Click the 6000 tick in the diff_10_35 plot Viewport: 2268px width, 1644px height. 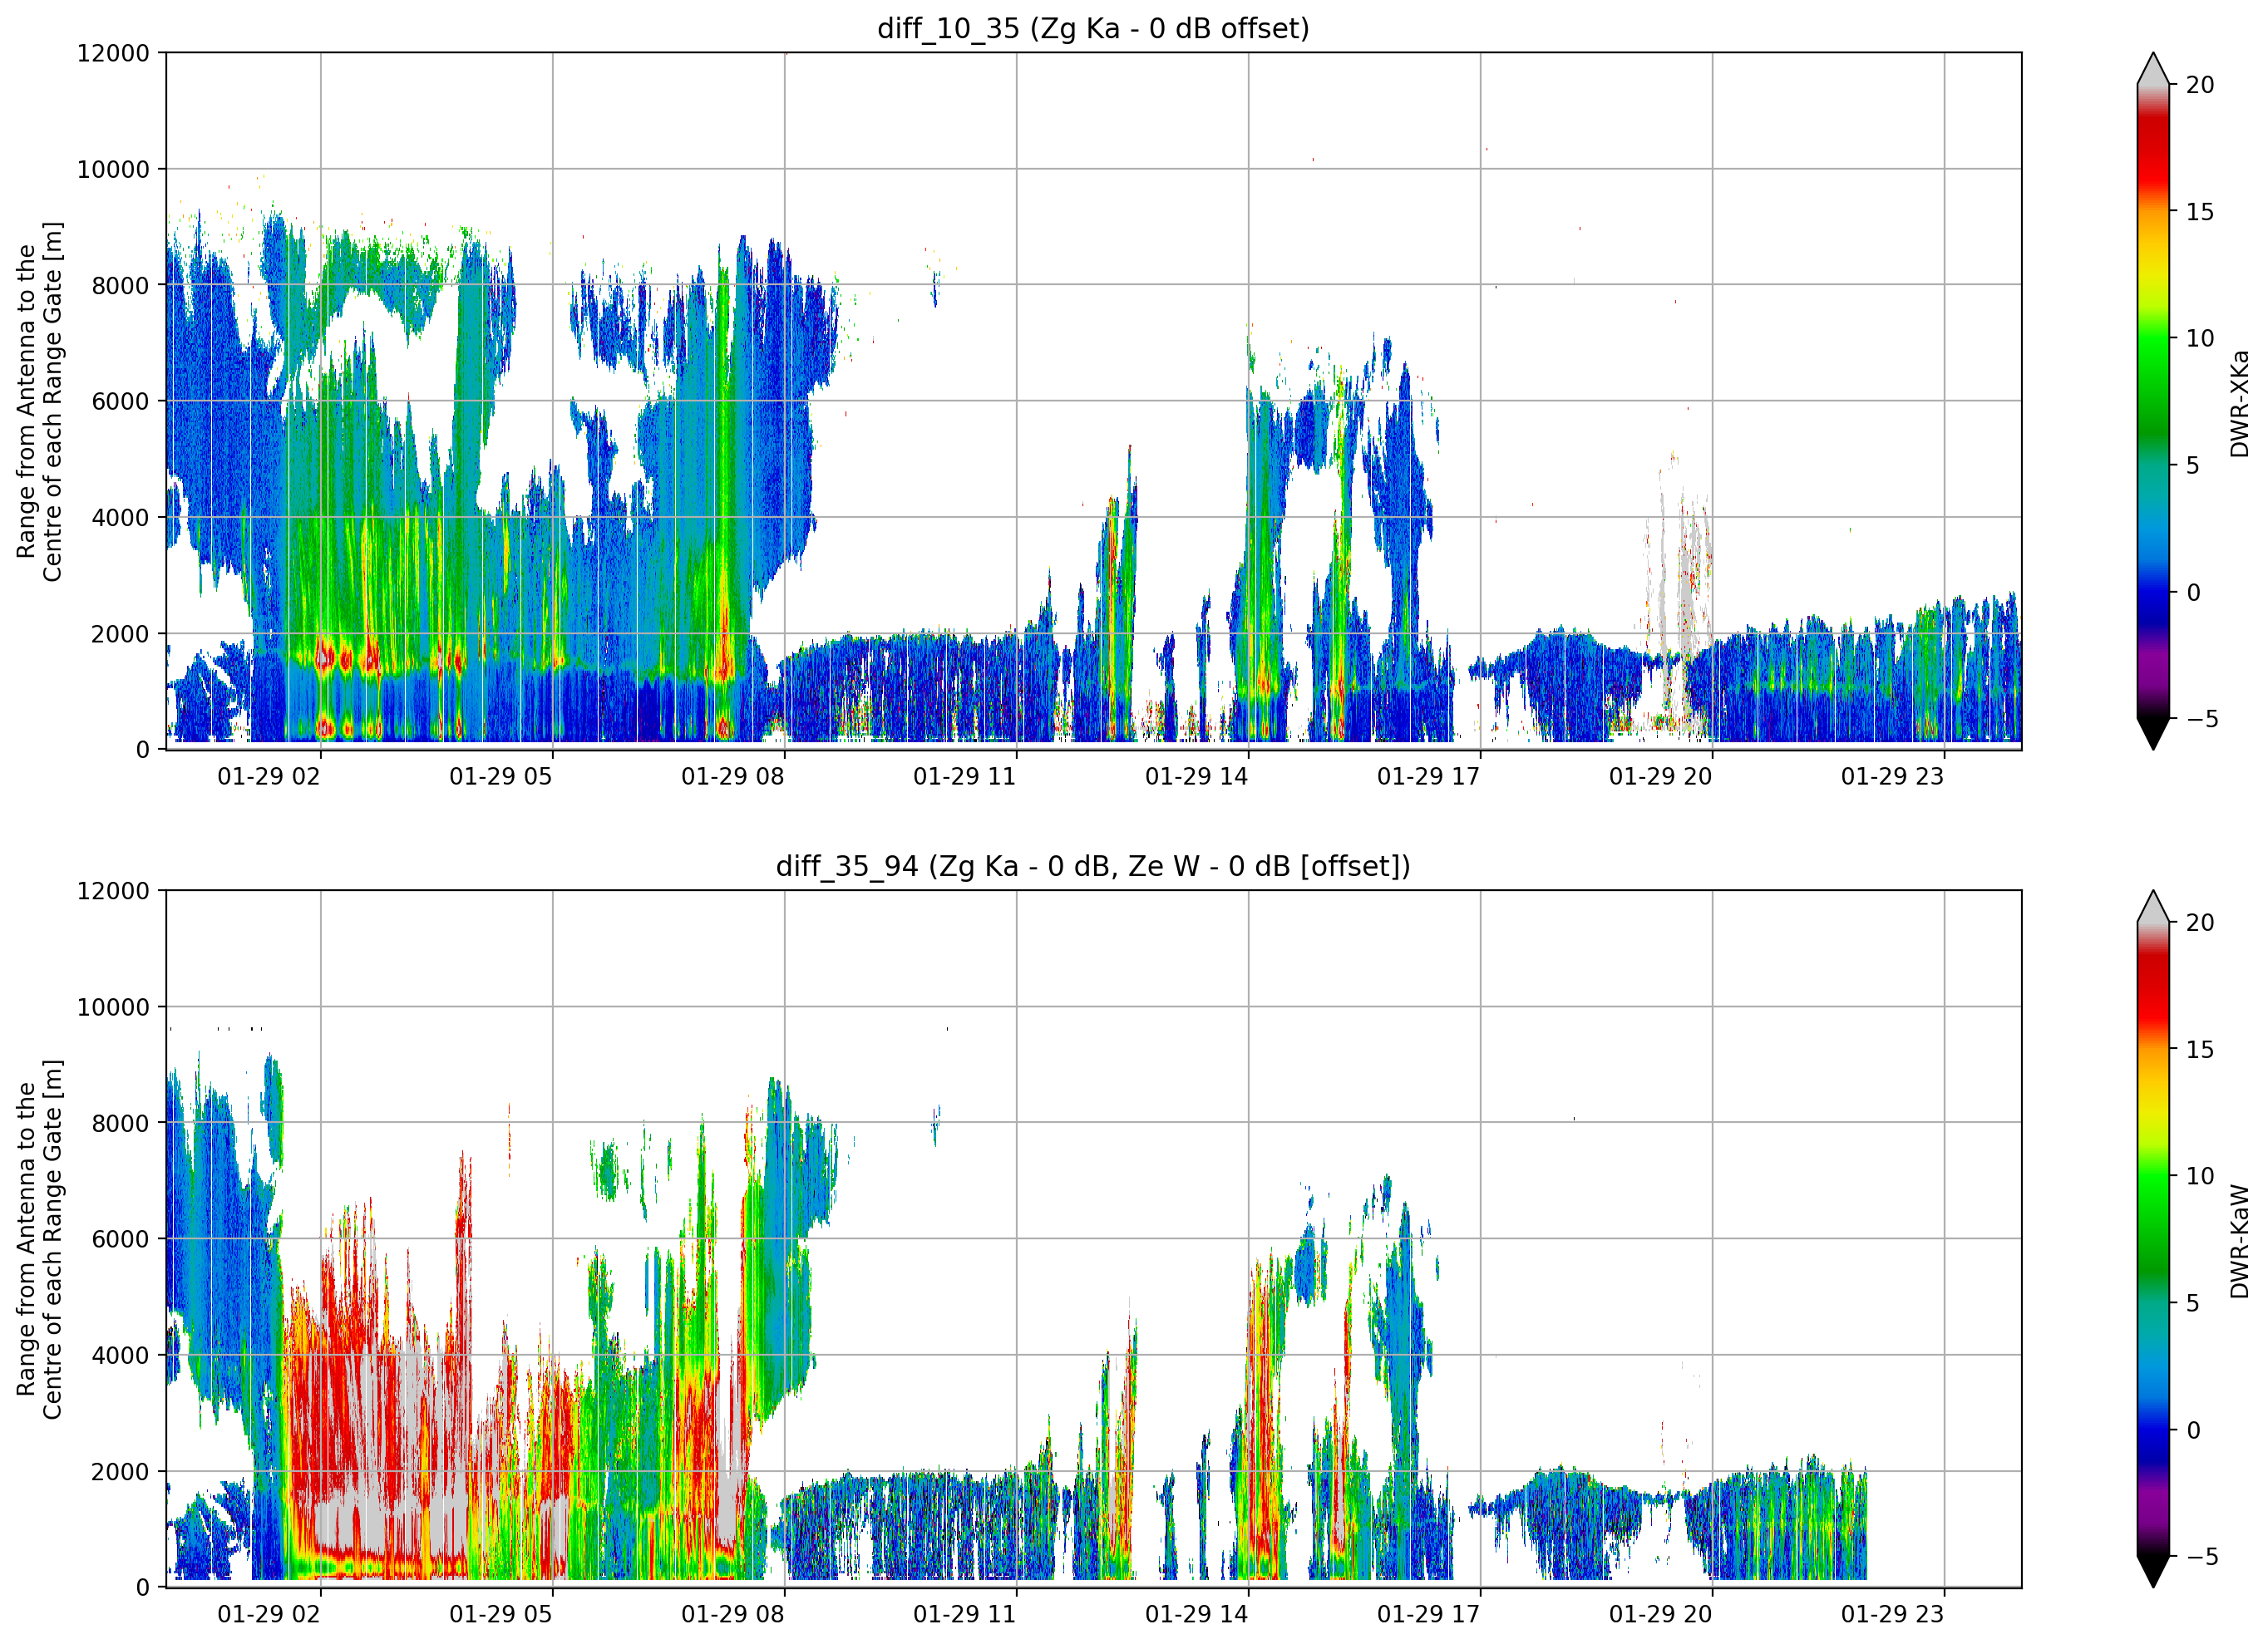(120, 402)
